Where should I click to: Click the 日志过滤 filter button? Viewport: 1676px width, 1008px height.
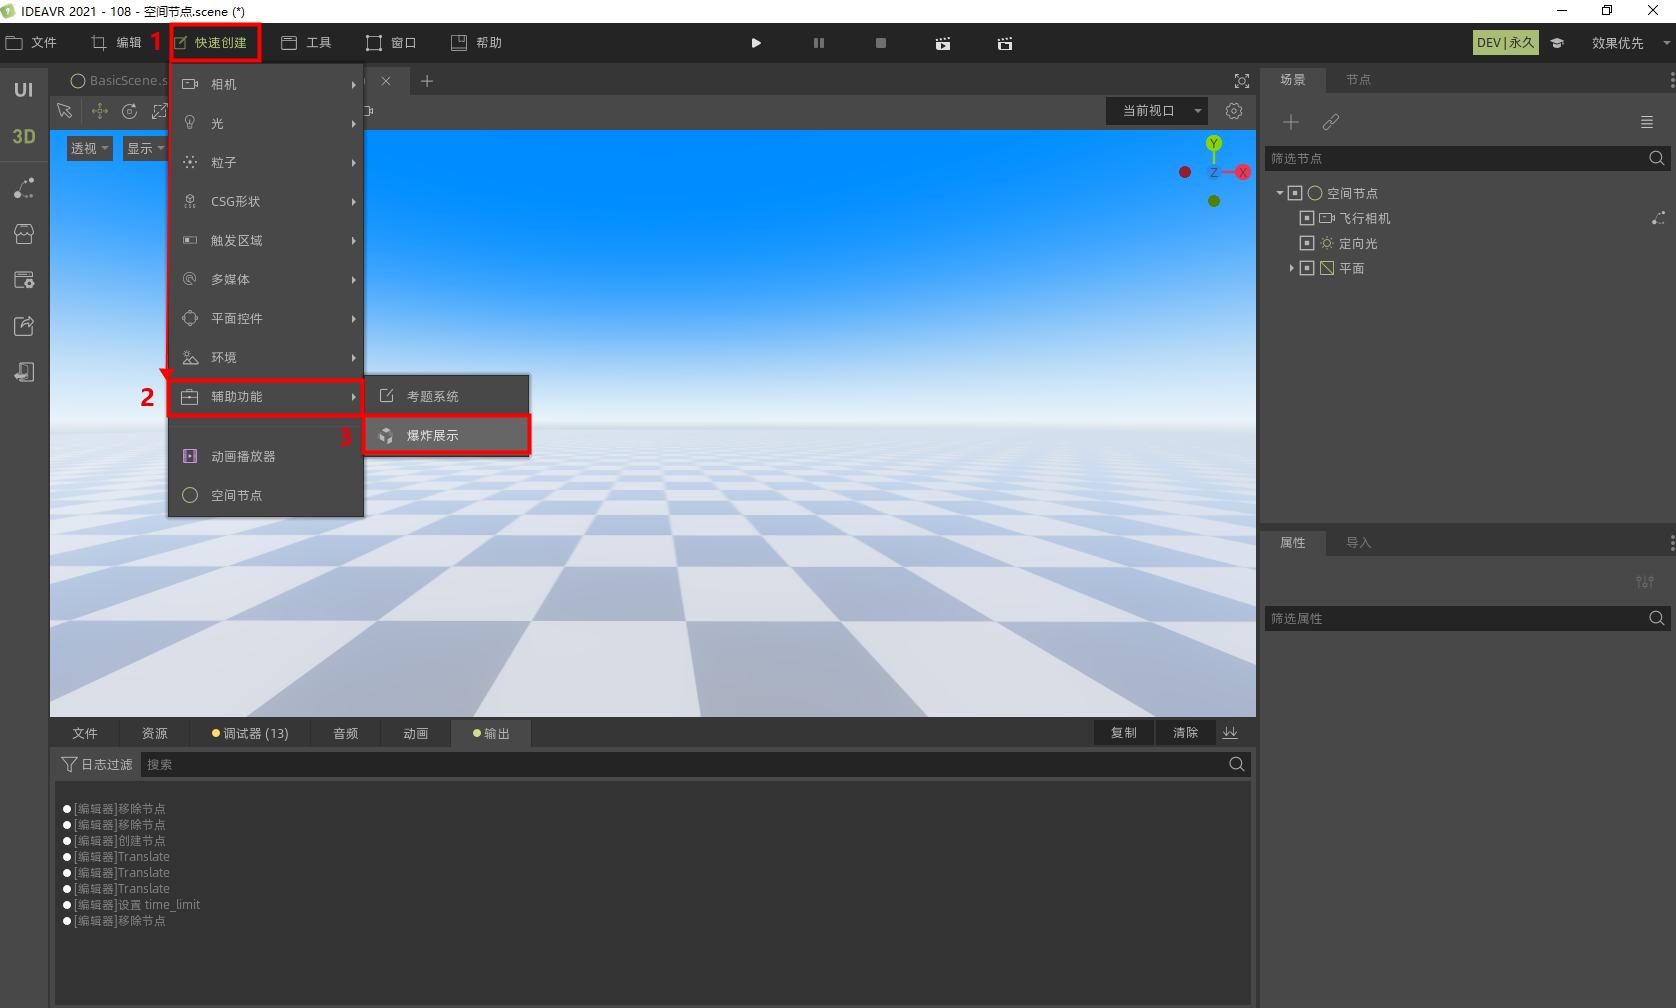point(97,764)
